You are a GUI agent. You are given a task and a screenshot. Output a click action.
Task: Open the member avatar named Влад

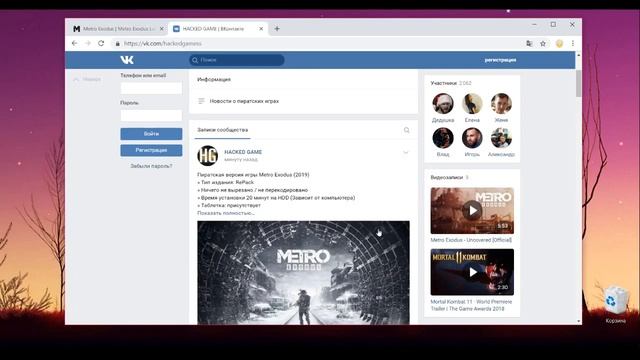point(443,138)
